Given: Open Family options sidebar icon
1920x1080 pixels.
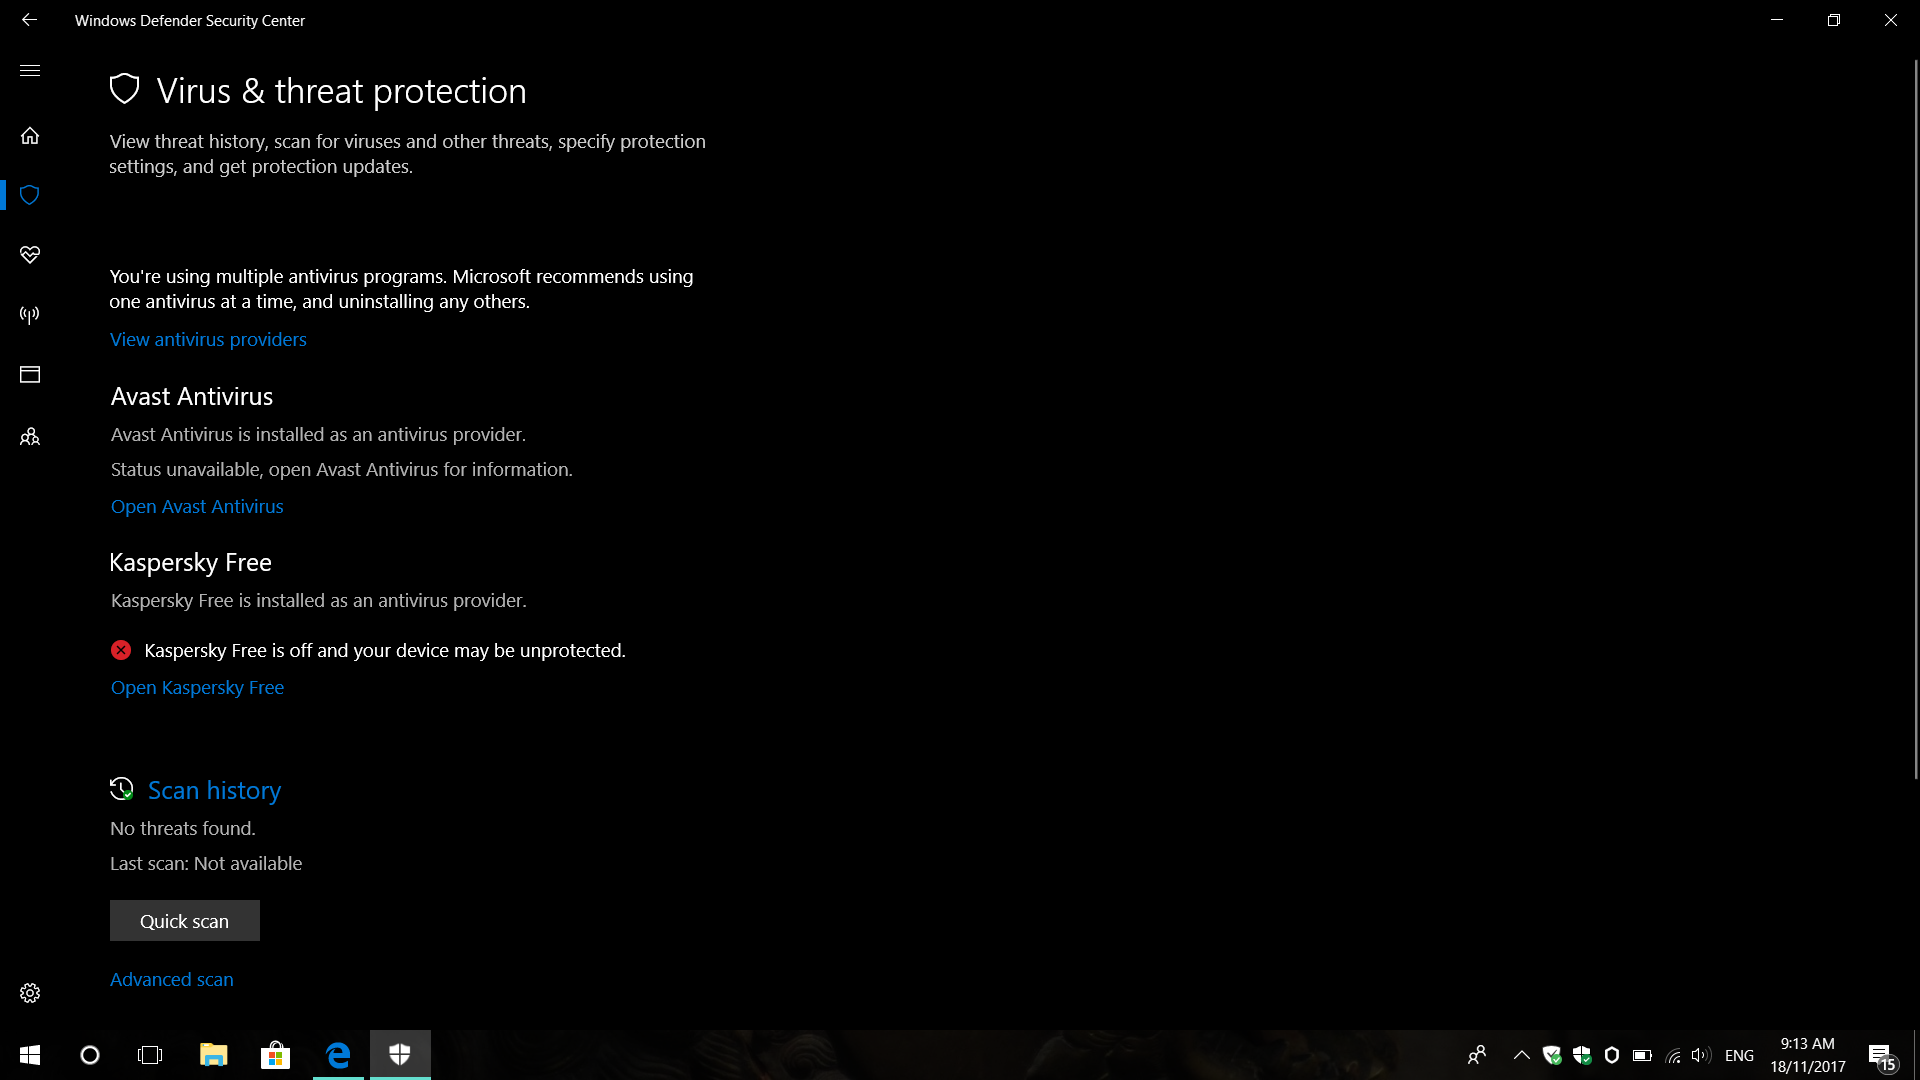Looking at the screenshot, I should [x=30, y=437].
